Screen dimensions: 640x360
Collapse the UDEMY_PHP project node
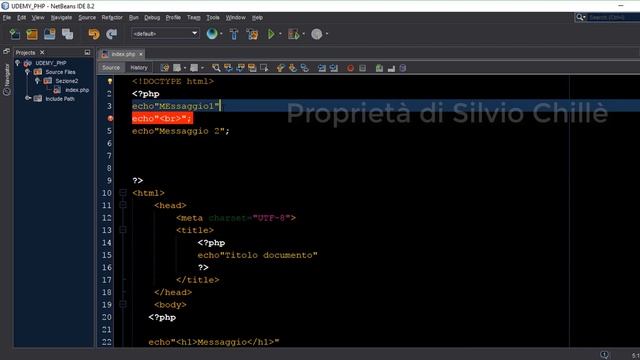(18, 63)
